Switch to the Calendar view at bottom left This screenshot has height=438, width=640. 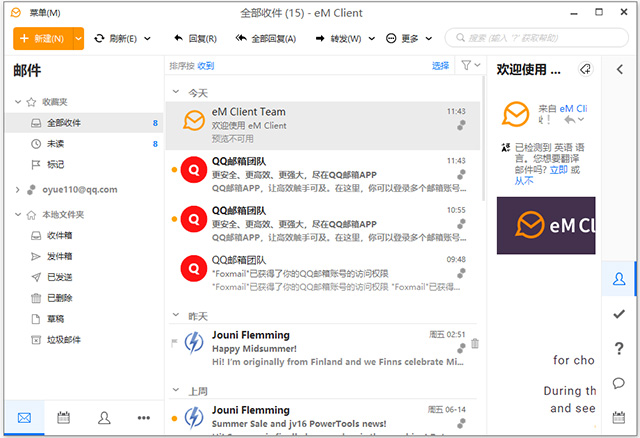(63, 418)
